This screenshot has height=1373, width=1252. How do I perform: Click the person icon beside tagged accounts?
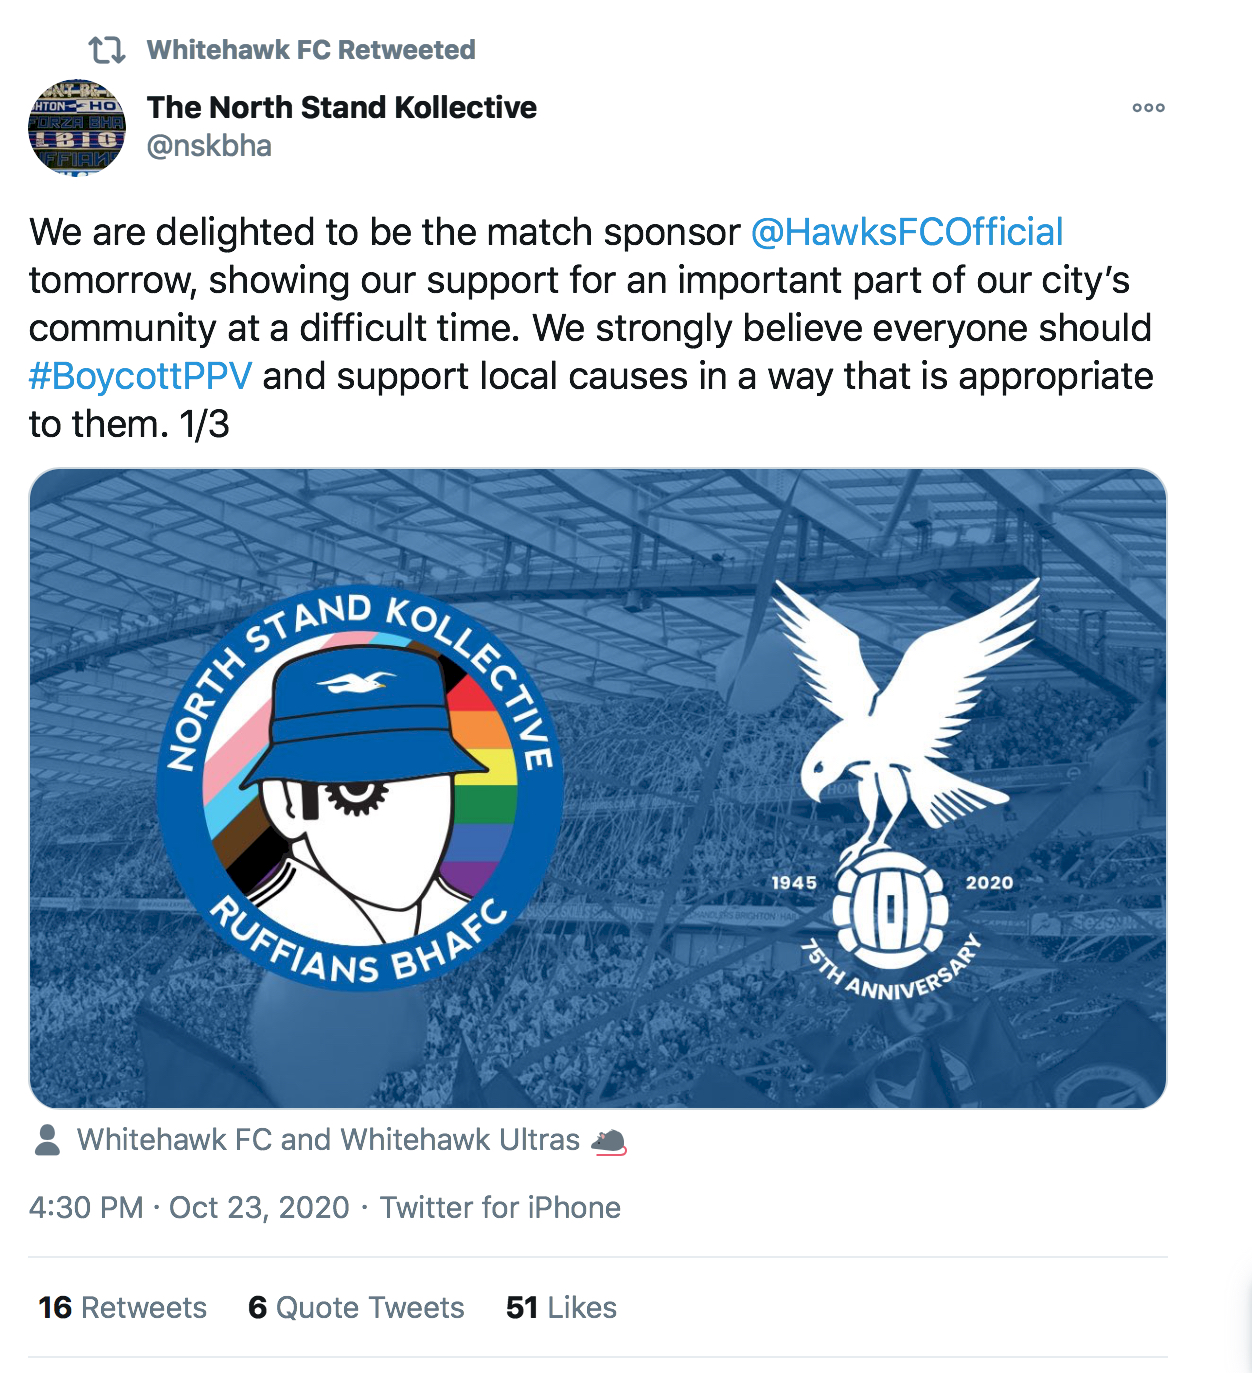[47, 1140]
